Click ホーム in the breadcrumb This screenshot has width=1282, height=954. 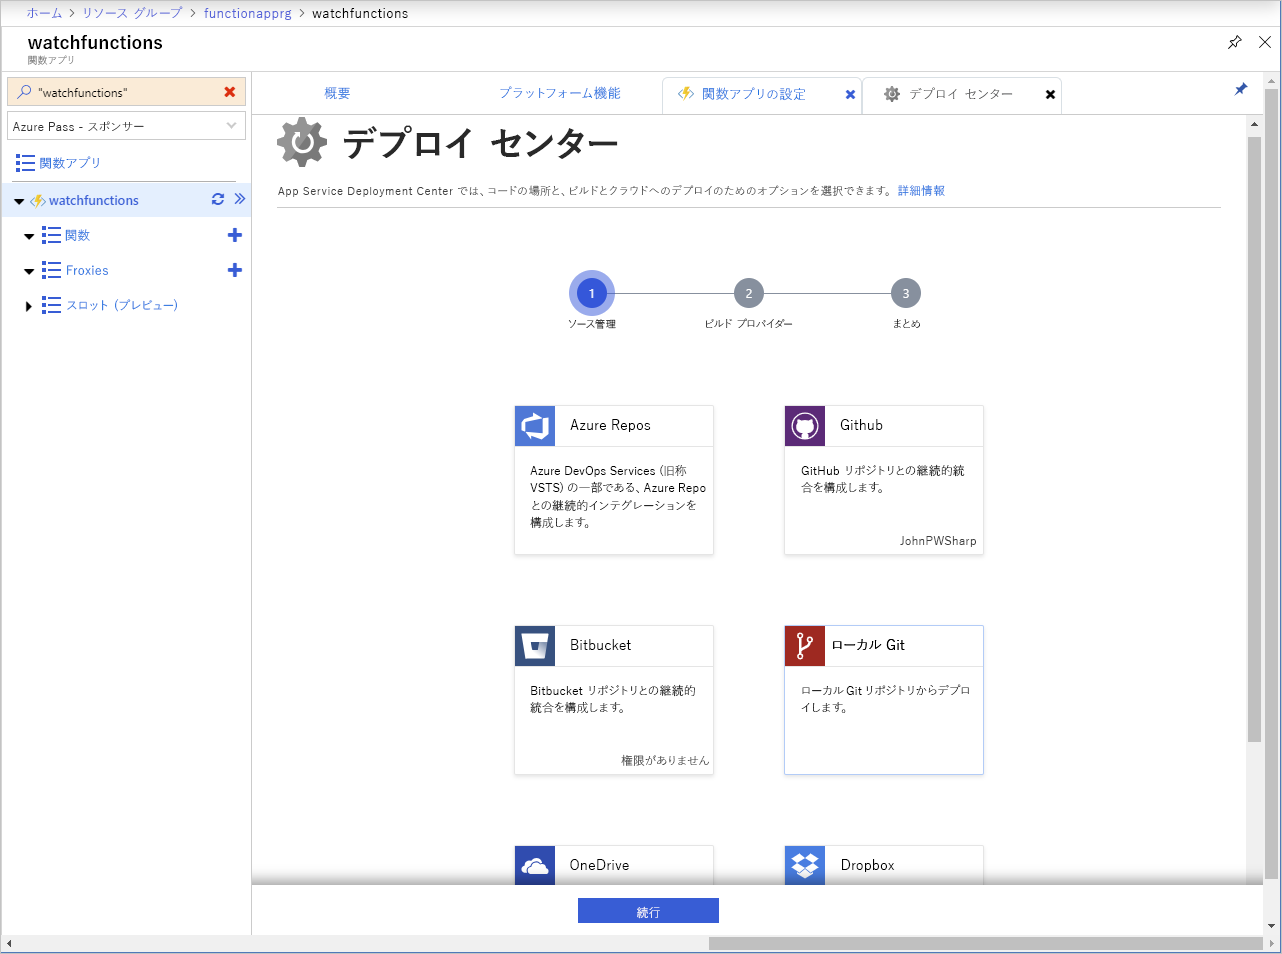[44, 13]
